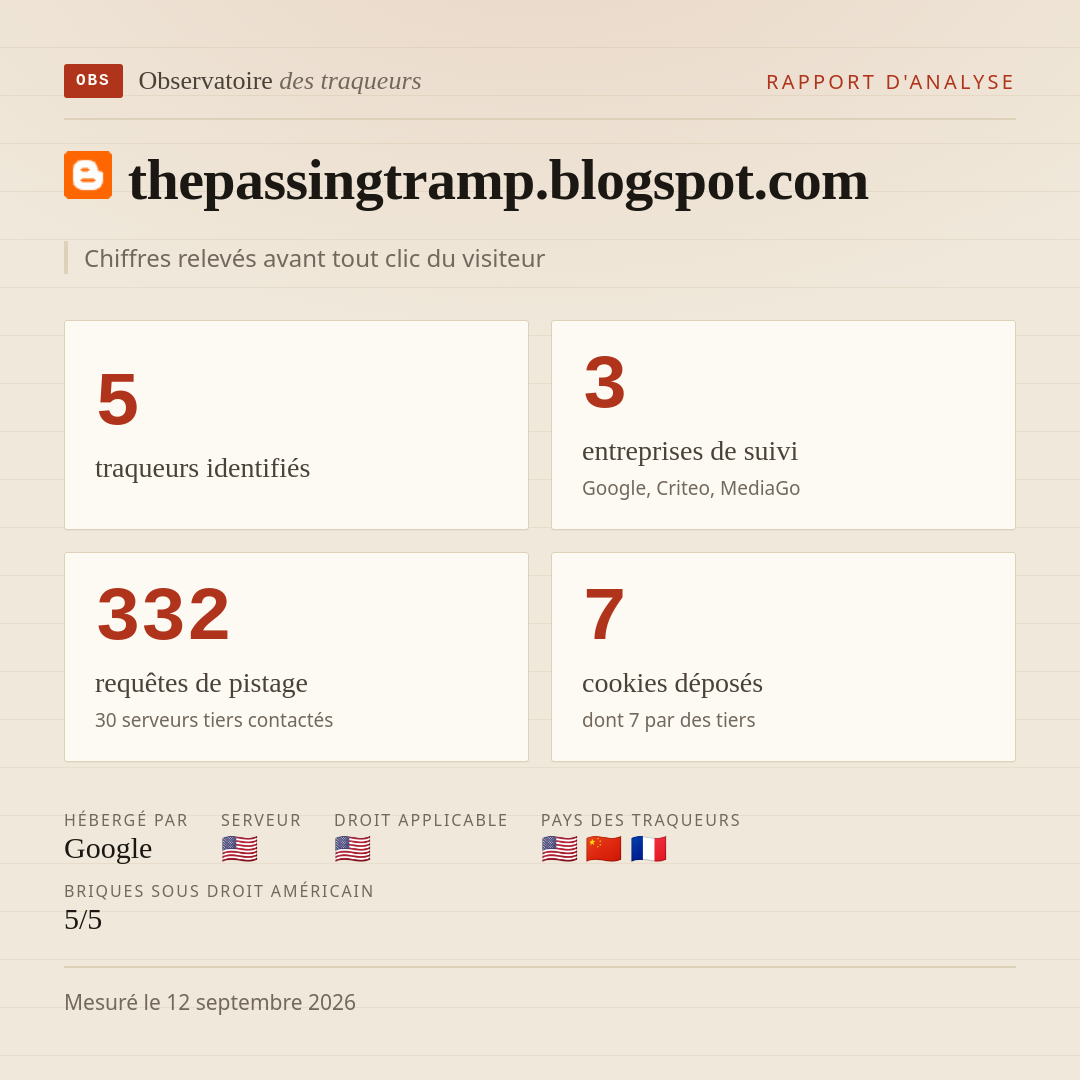Click the 'entreprises de suivi' label
The image size is (1080, 1080).
click(x=689, y=452)
